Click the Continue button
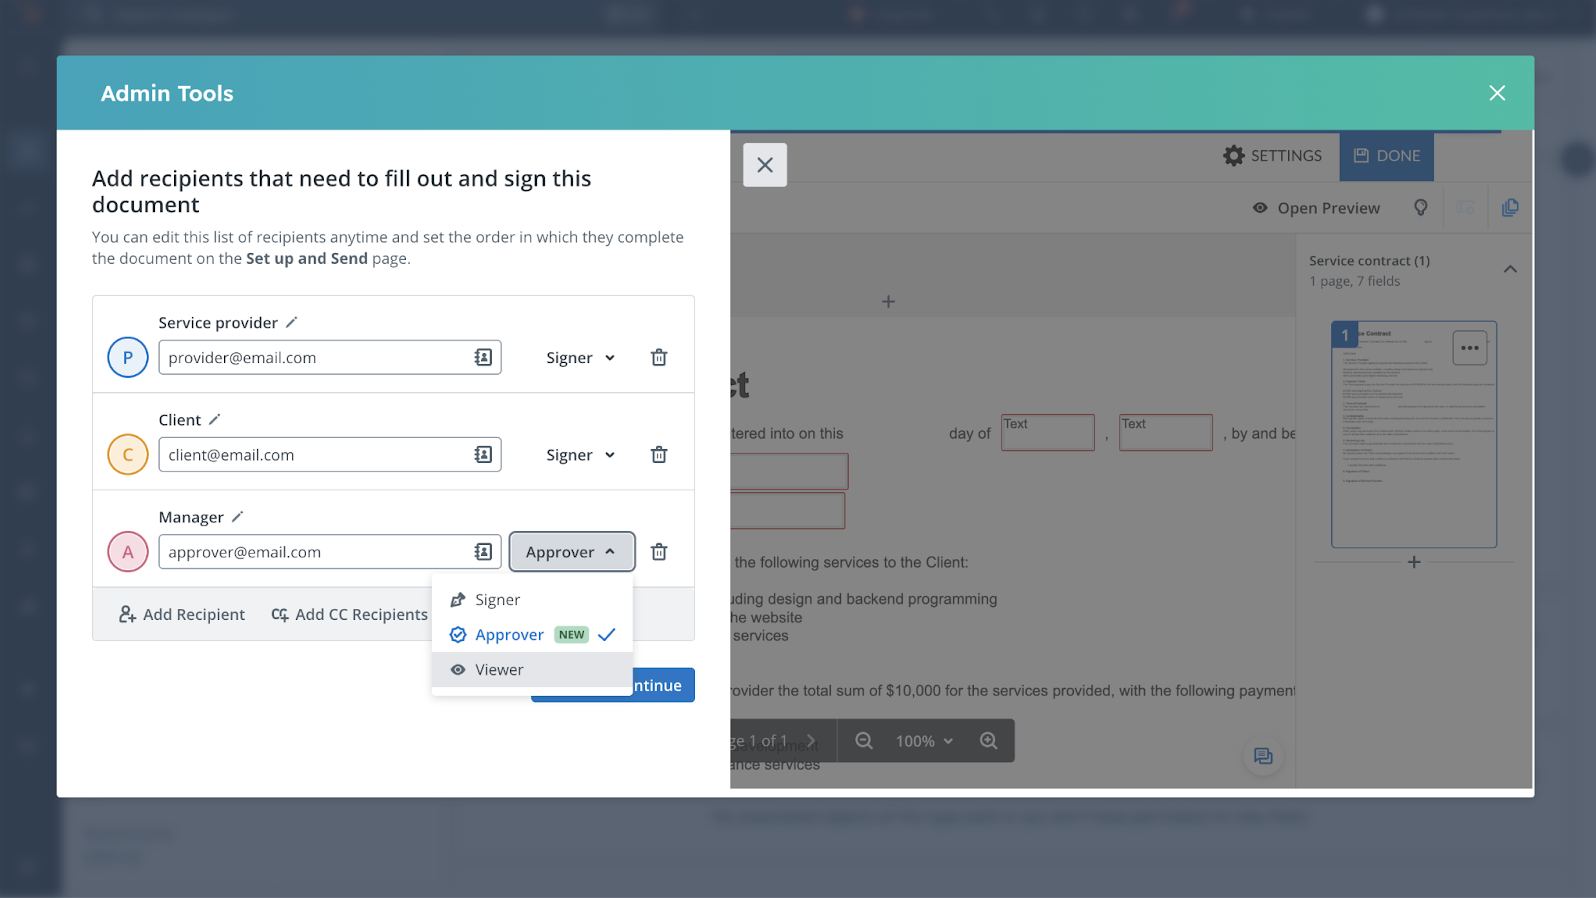This screenshot has width=1596, height=898. coord(663,685)
